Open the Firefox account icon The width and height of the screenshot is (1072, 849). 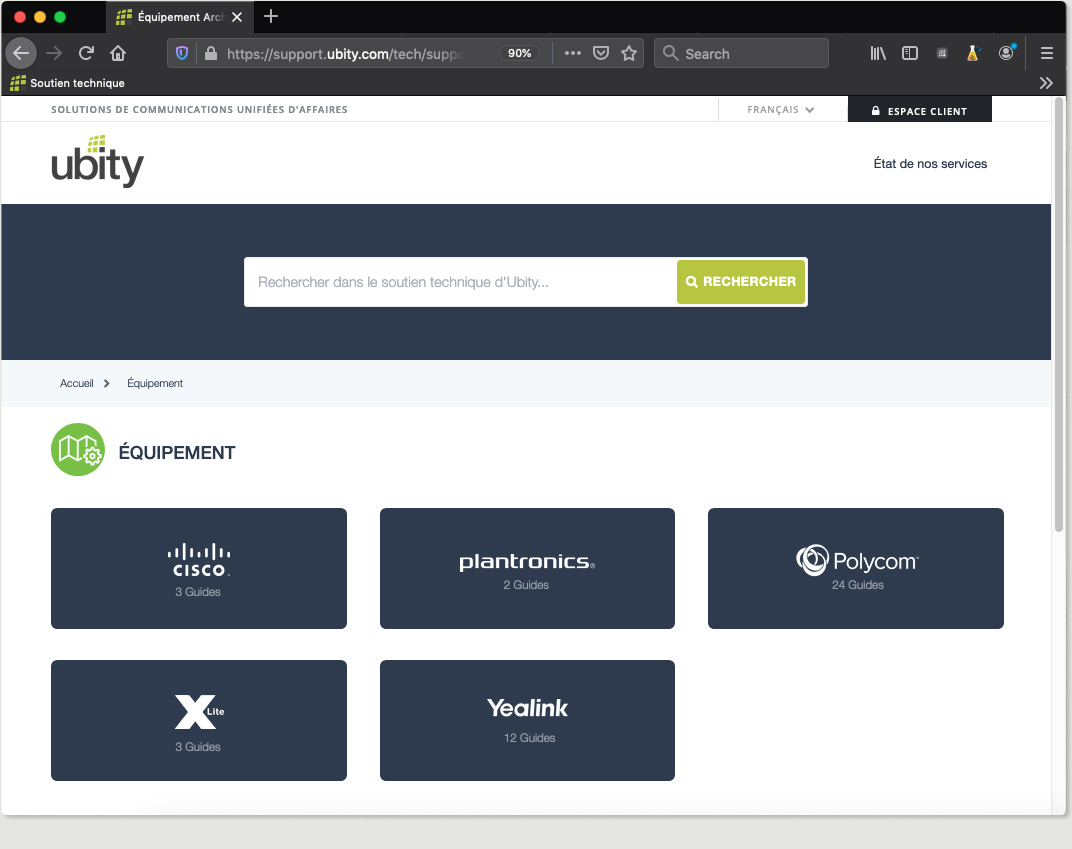(x=1007, y=53)
